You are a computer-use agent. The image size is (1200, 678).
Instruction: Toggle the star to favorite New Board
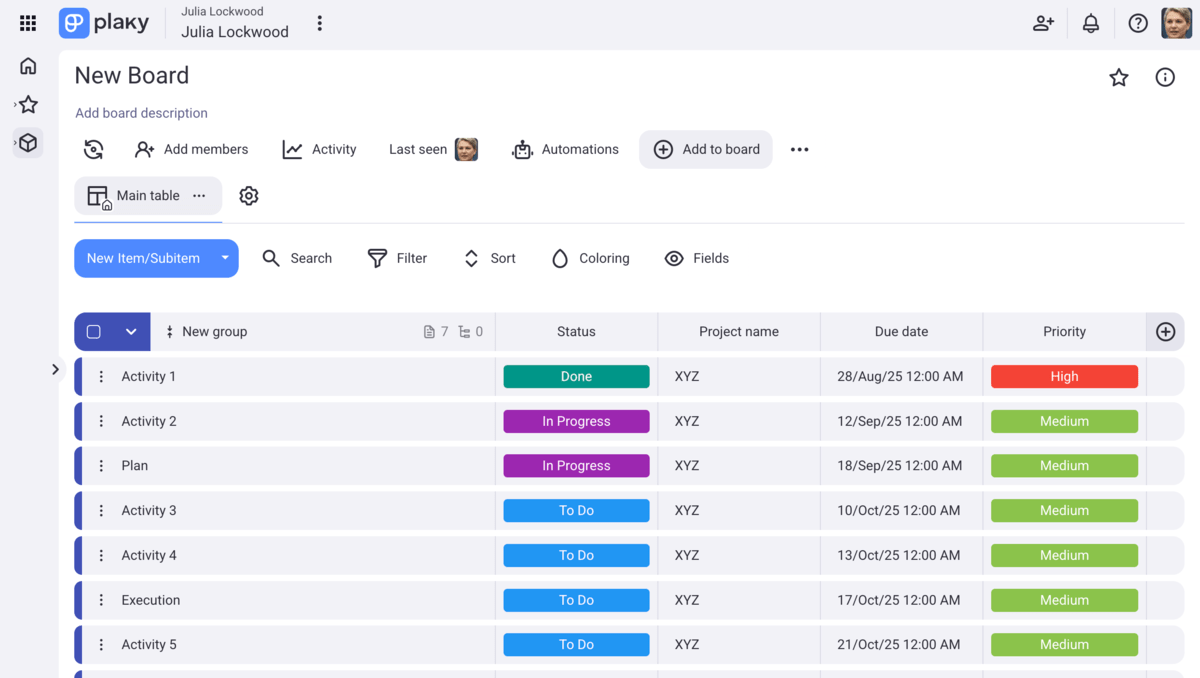(x=1118, y=77)
